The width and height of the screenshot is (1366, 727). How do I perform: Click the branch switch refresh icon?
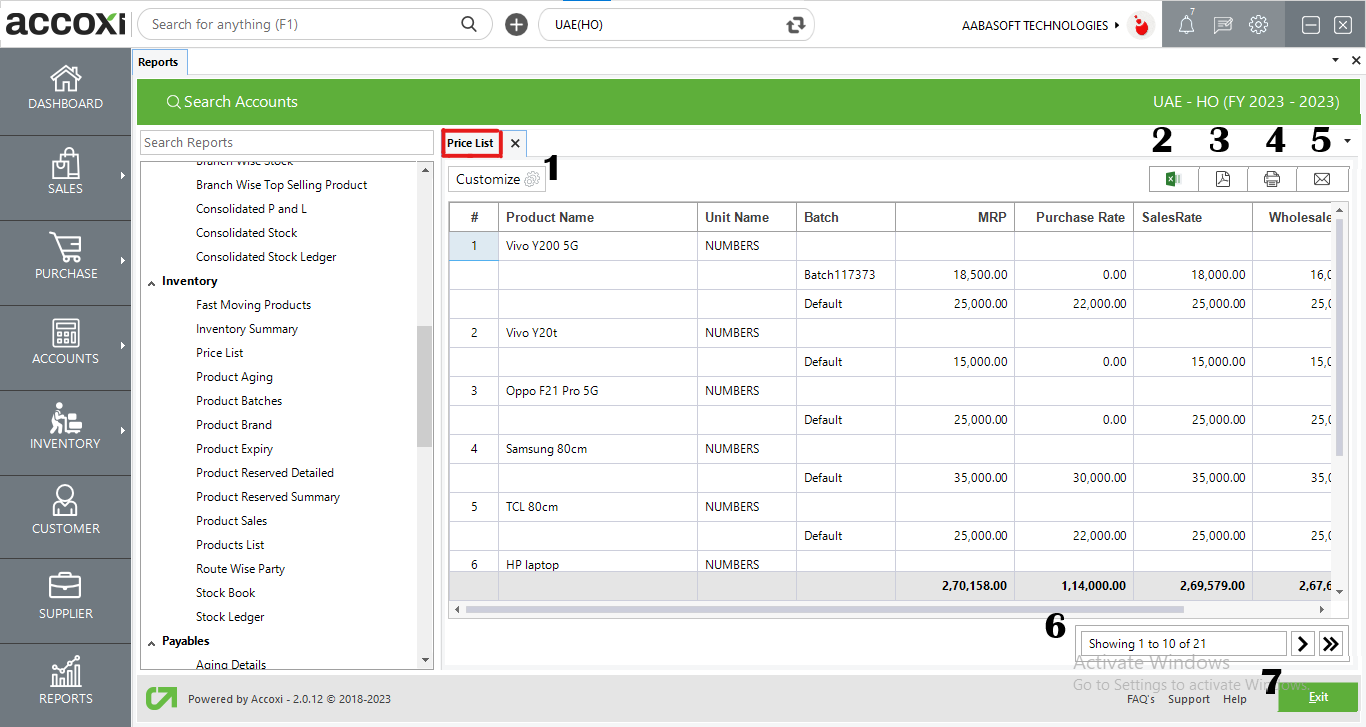796,25
